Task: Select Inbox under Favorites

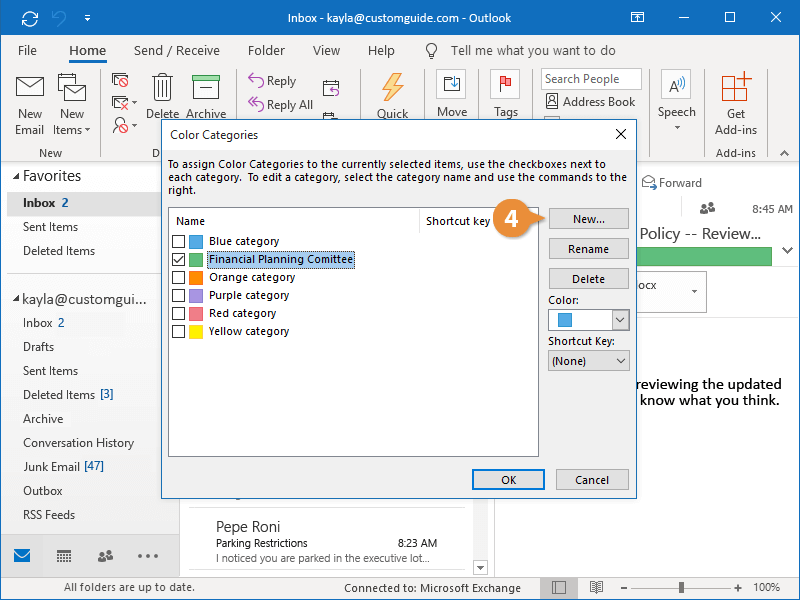Action: click(84, 203)
